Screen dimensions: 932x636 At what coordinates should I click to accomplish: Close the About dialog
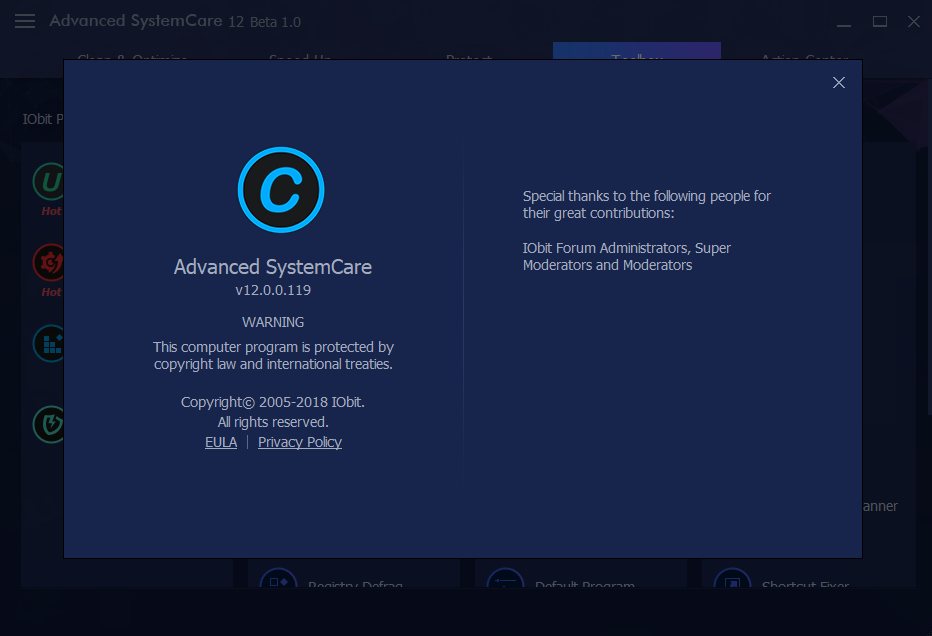pos(839,83)
